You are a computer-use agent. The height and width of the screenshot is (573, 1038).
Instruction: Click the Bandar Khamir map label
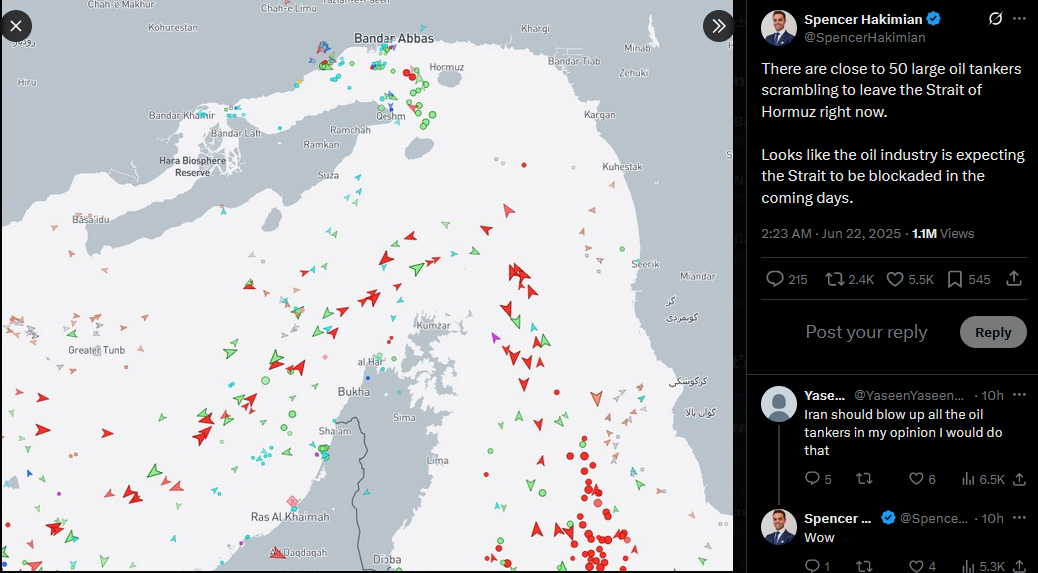[x=182, y=115]
